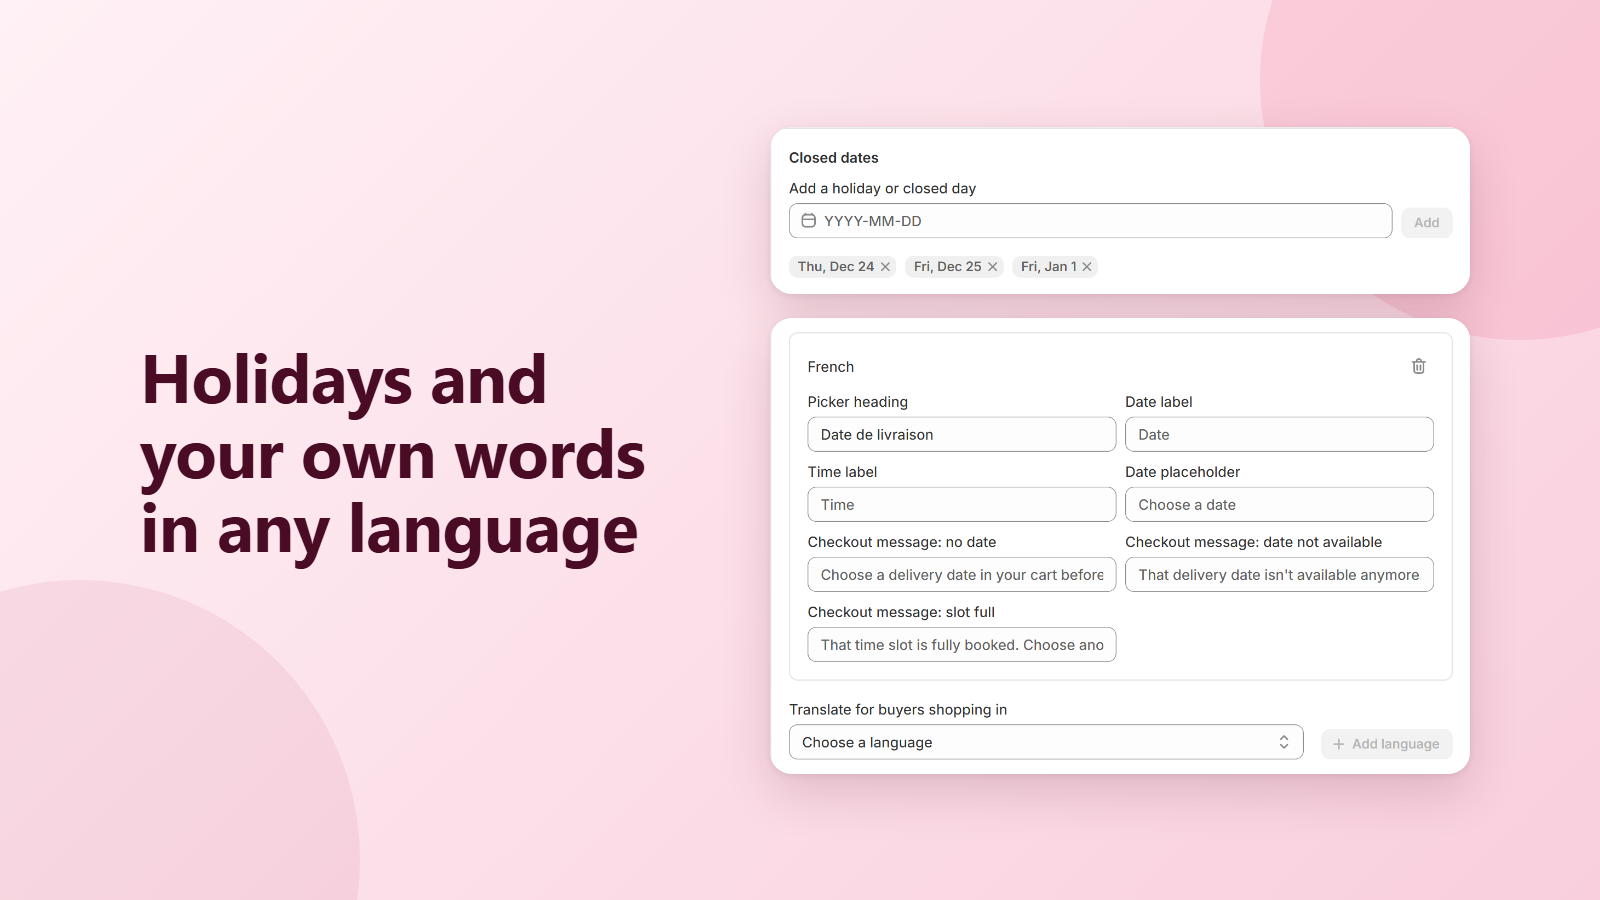Open the Choose a language dropdown
This screenshot has height=900, width=1600.
coord(1046,742)
